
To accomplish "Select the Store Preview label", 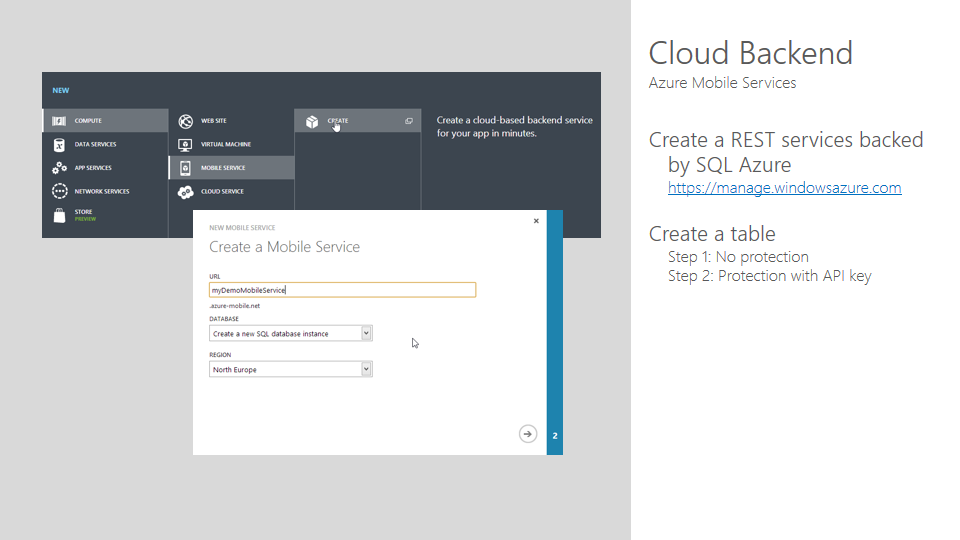I will click(x=85, y=215).
